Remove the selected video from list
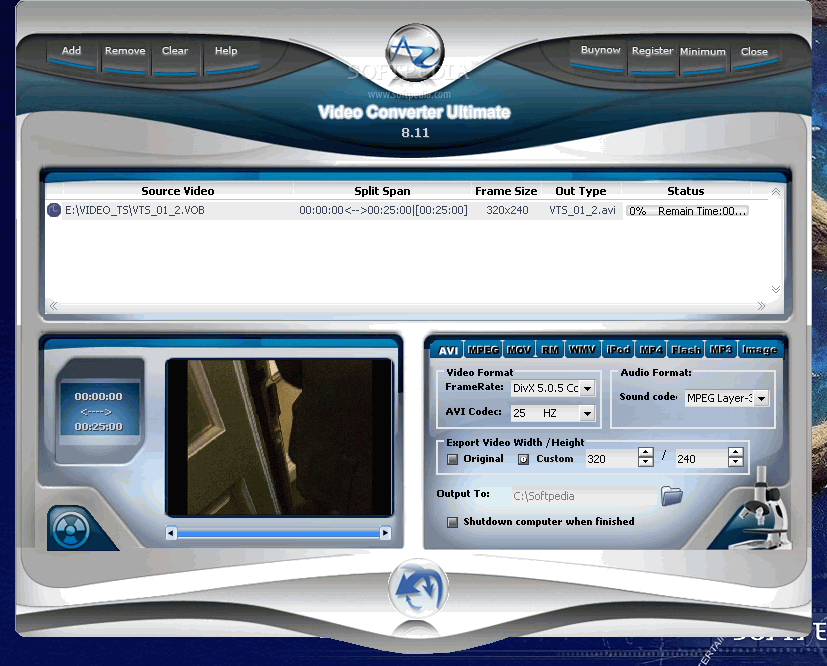 (125, 51)
